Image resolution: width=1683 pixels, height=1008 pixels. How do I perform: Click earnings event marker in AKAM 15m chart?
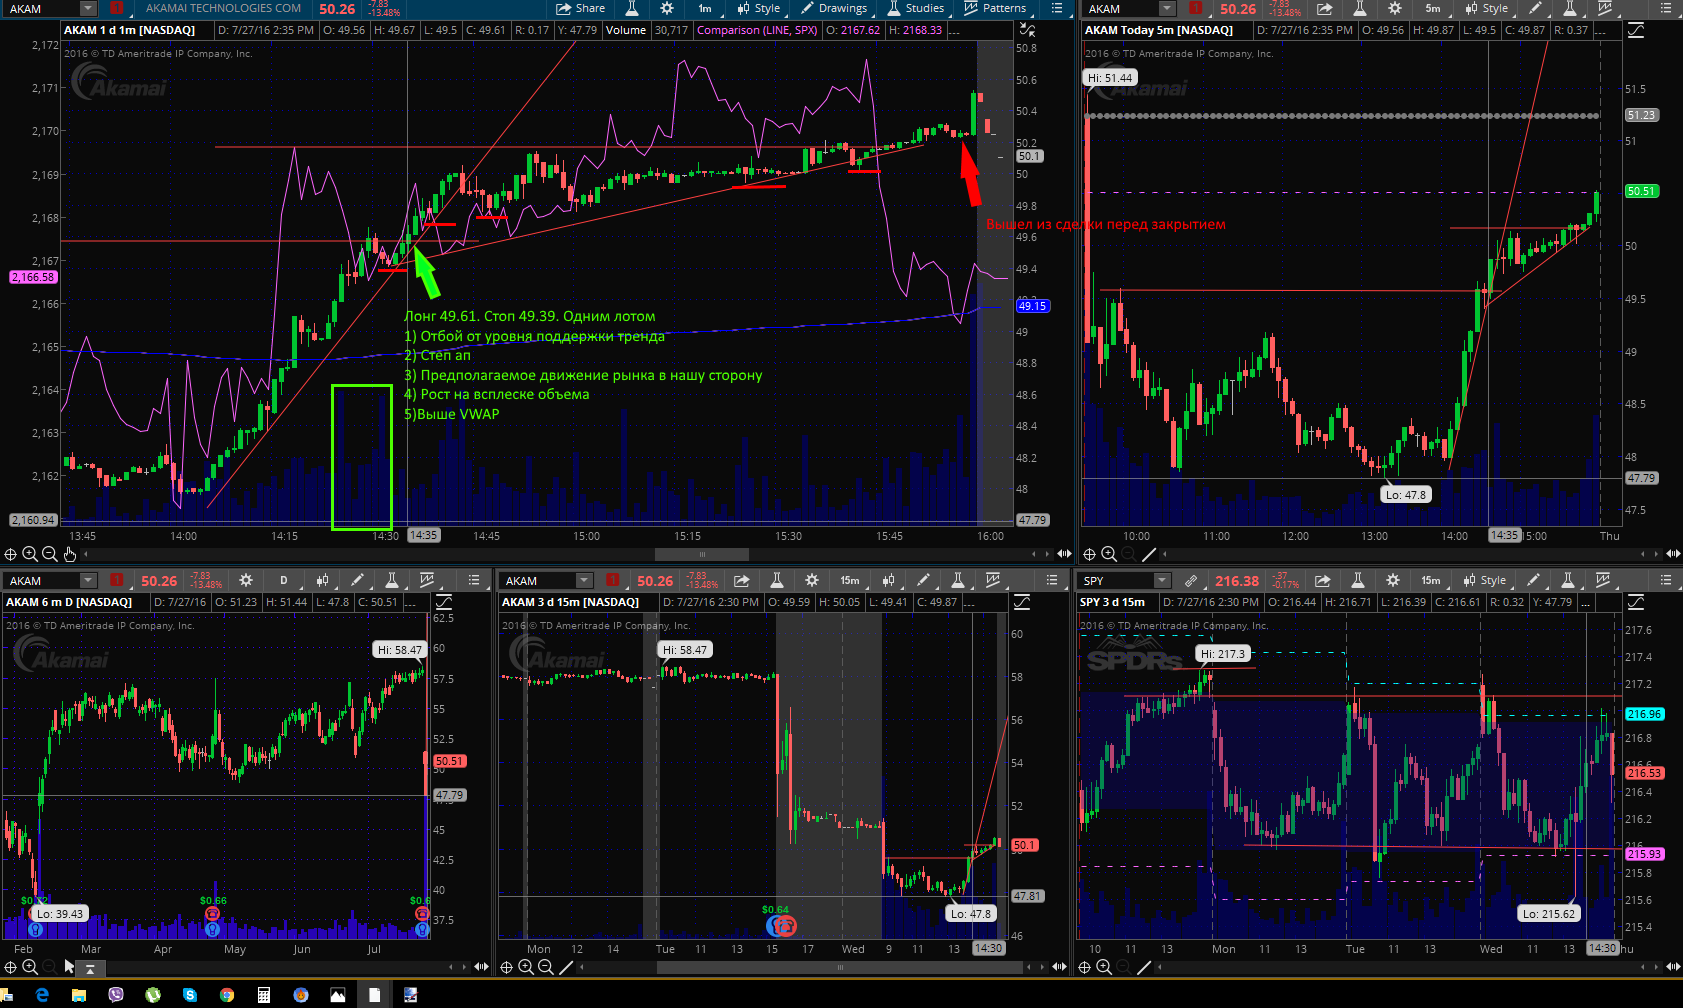pos(785,926)
